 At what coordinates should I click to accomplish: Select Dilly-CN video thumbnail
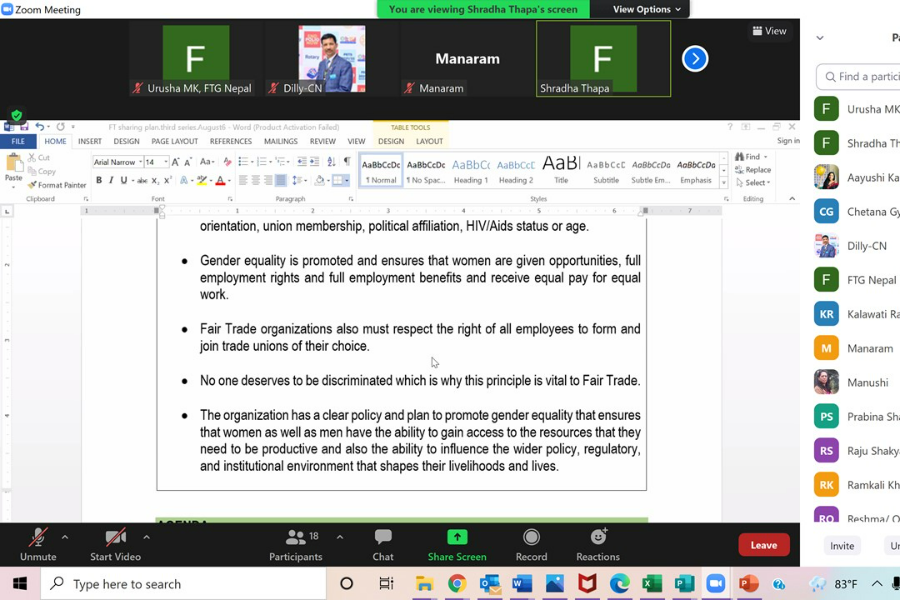pyautogui.click(x=332, y=59)
